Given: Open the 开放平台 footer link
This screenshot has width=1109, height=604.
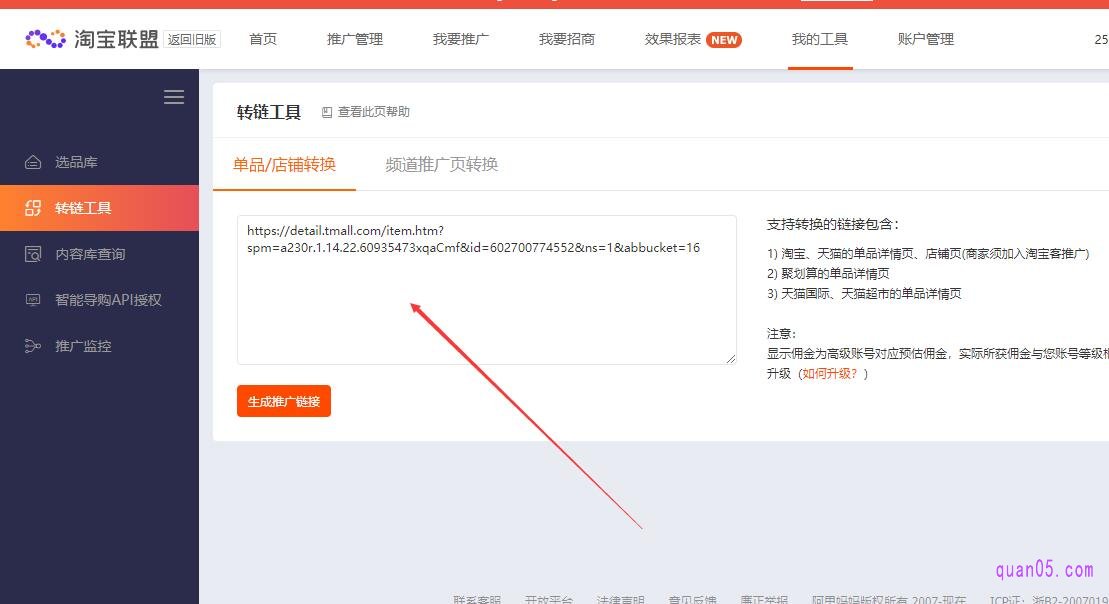Looking at the screenshot, I should point(549,599).
